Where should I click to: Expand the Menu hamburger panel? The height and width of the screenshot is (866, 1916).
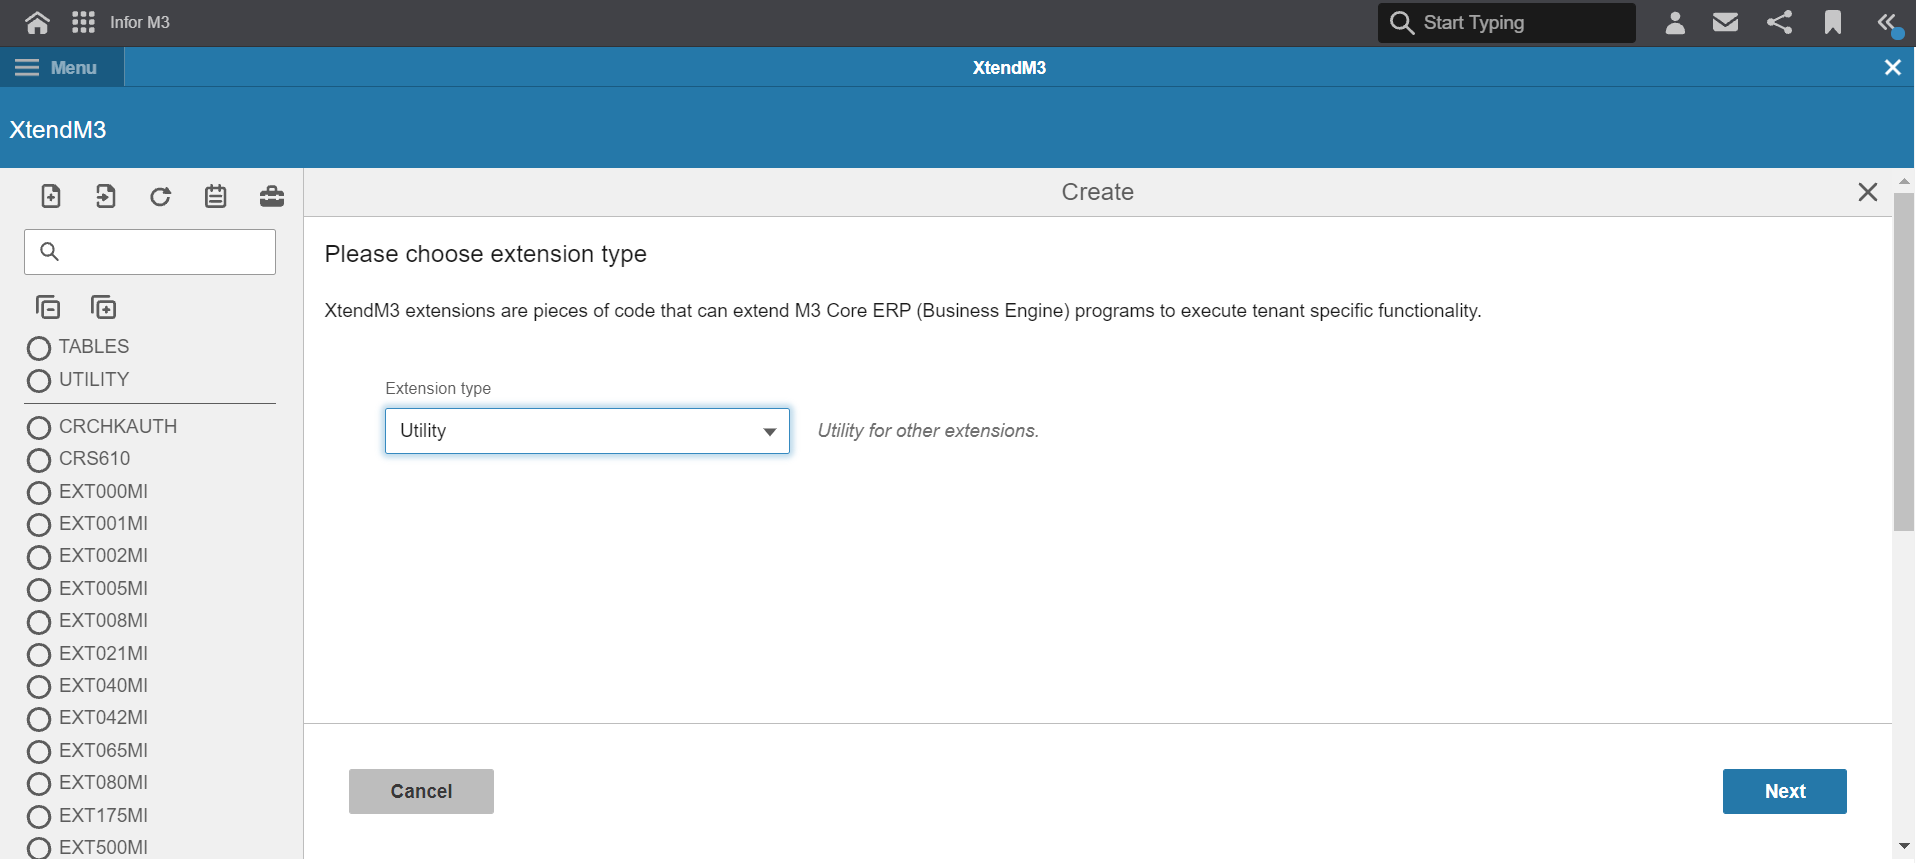[x=57, y=68]
